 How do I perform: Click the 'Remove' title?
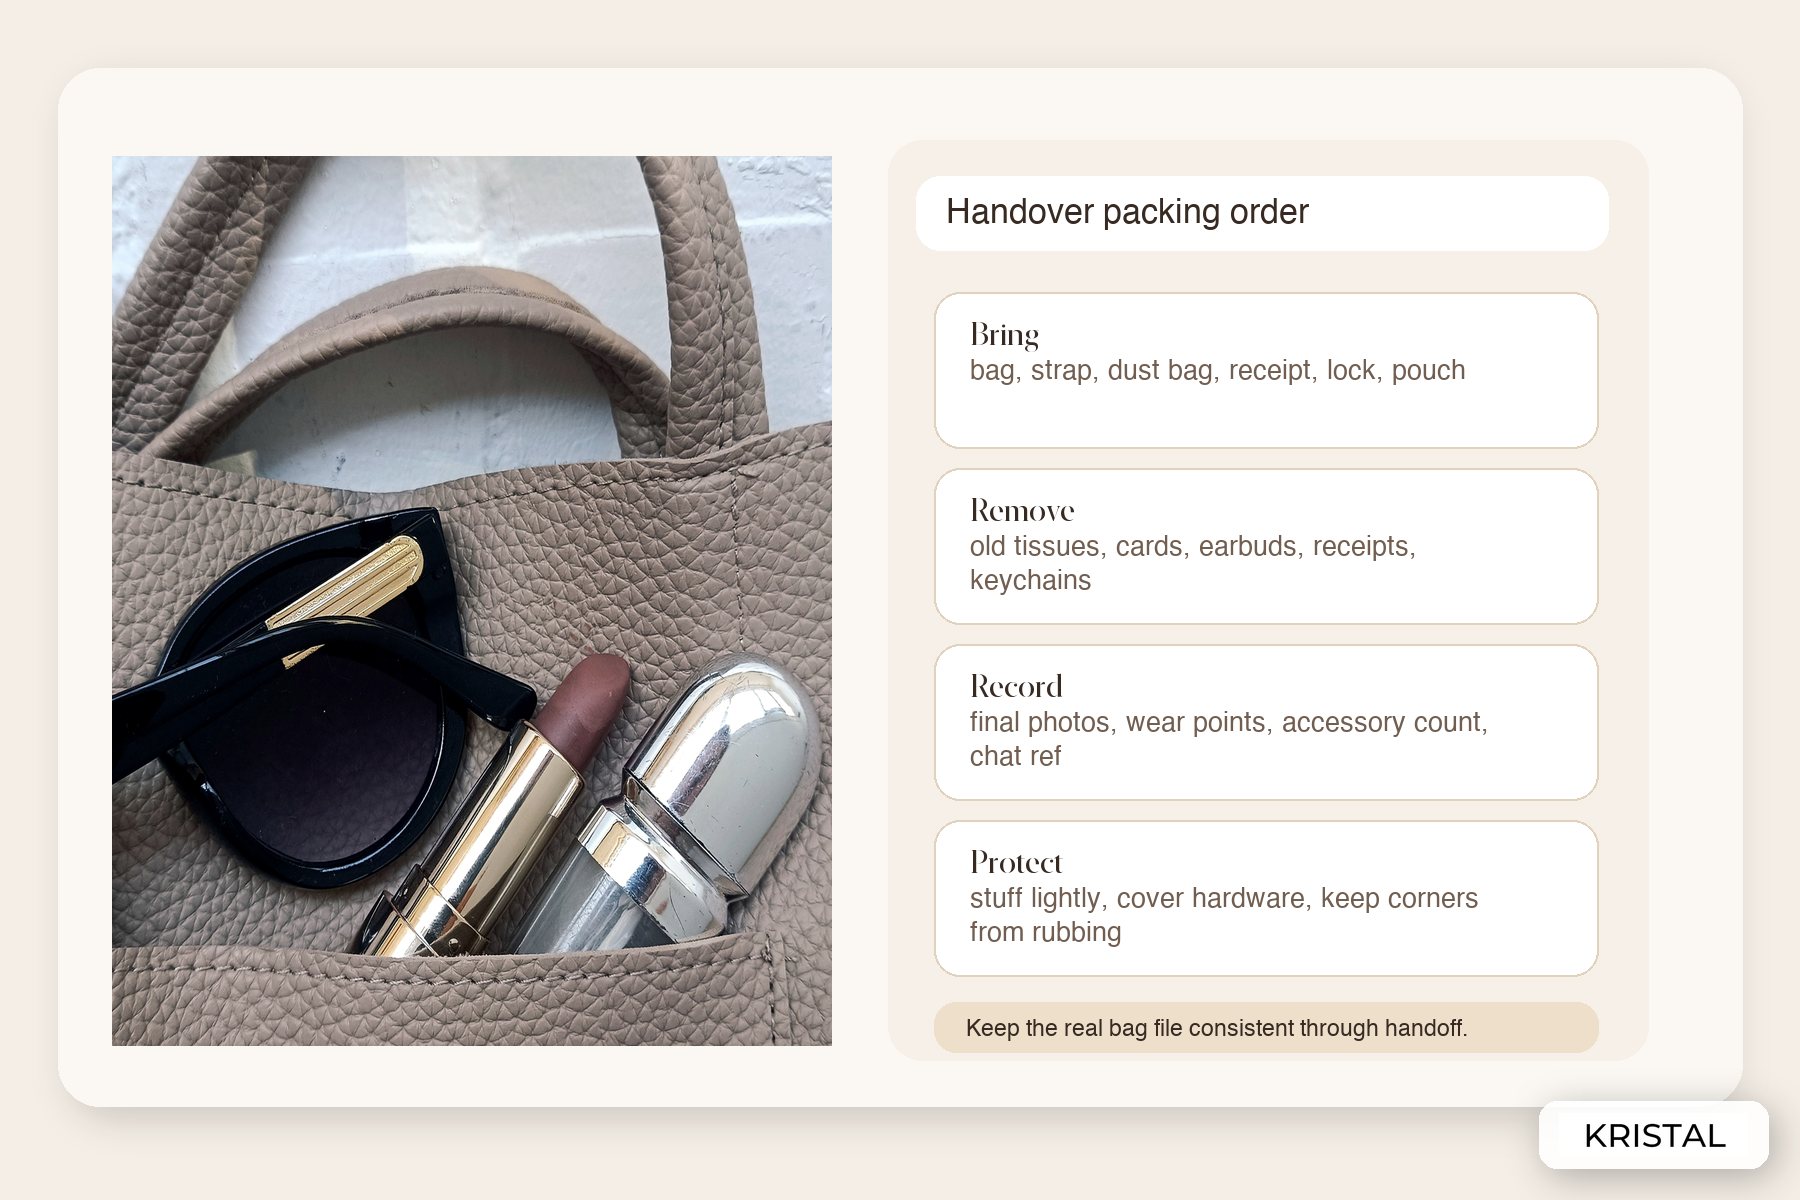[x=1022, y=511]
